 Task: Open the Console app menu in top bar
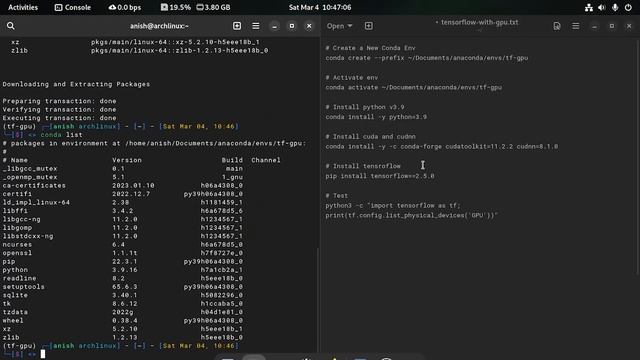(x=73, y=7)
